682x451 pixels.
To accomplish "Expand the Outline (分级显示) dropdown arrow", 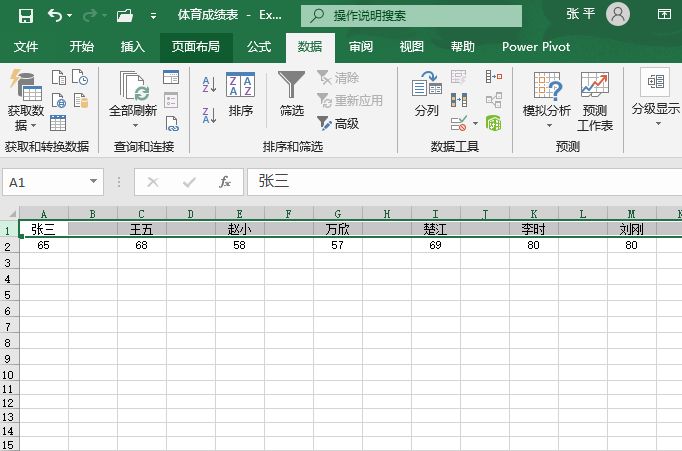I will pyautogui.click(x=658, y=124).
